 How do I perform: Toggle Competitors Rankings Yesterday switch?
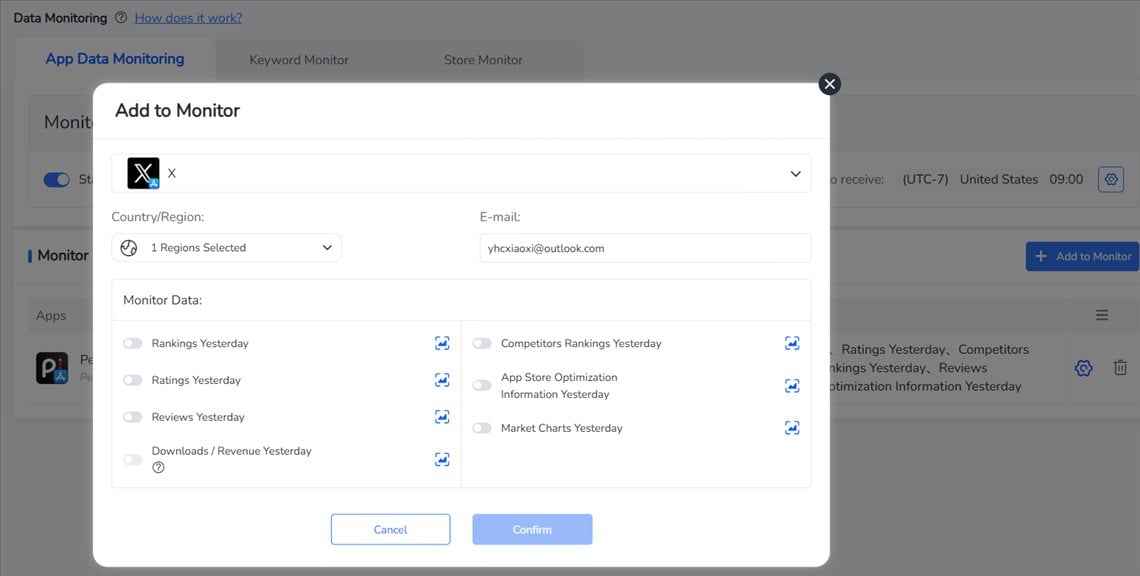[482, 343]
